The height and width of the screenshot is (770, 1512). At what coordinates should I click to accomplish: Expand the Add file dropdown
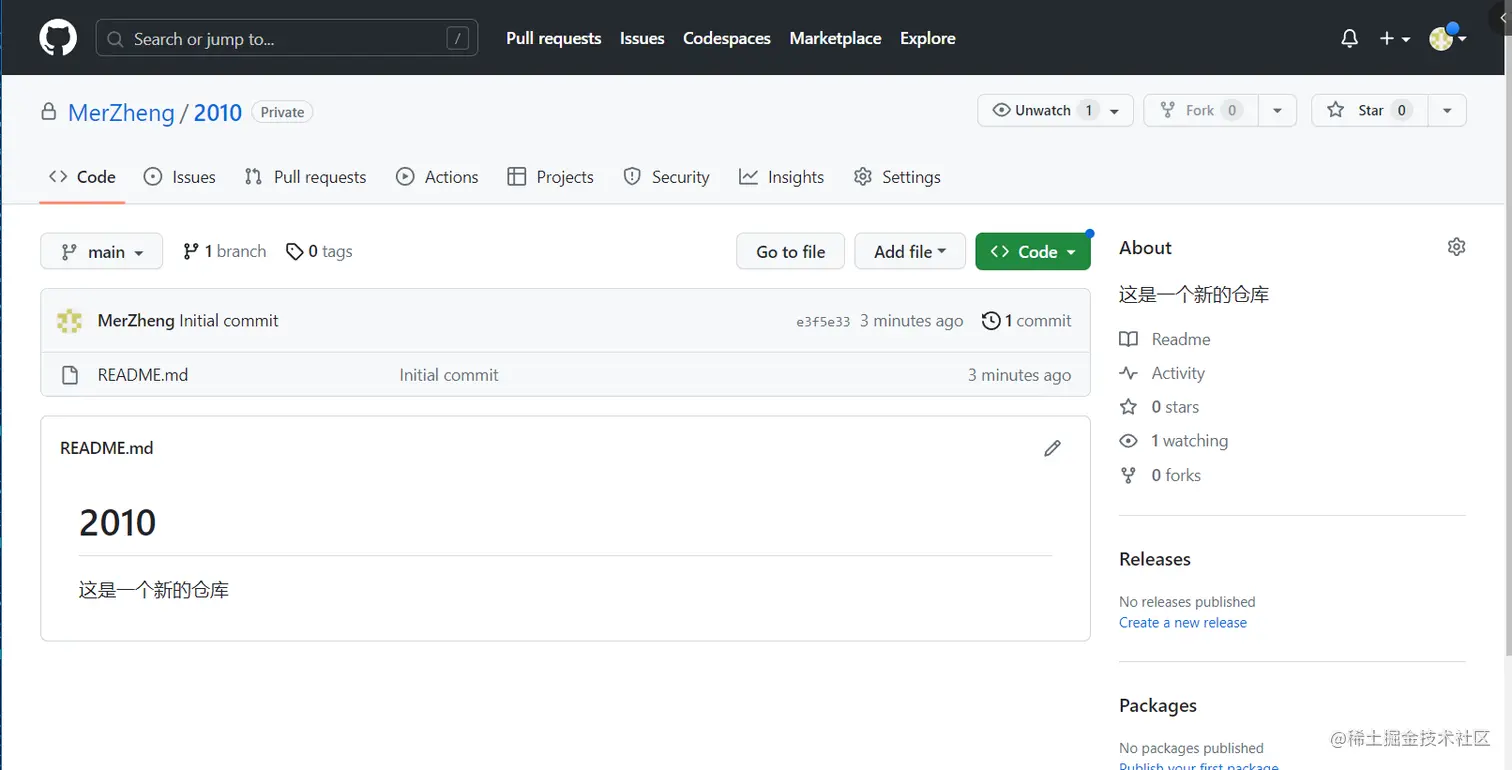click(x=910, y=252)
